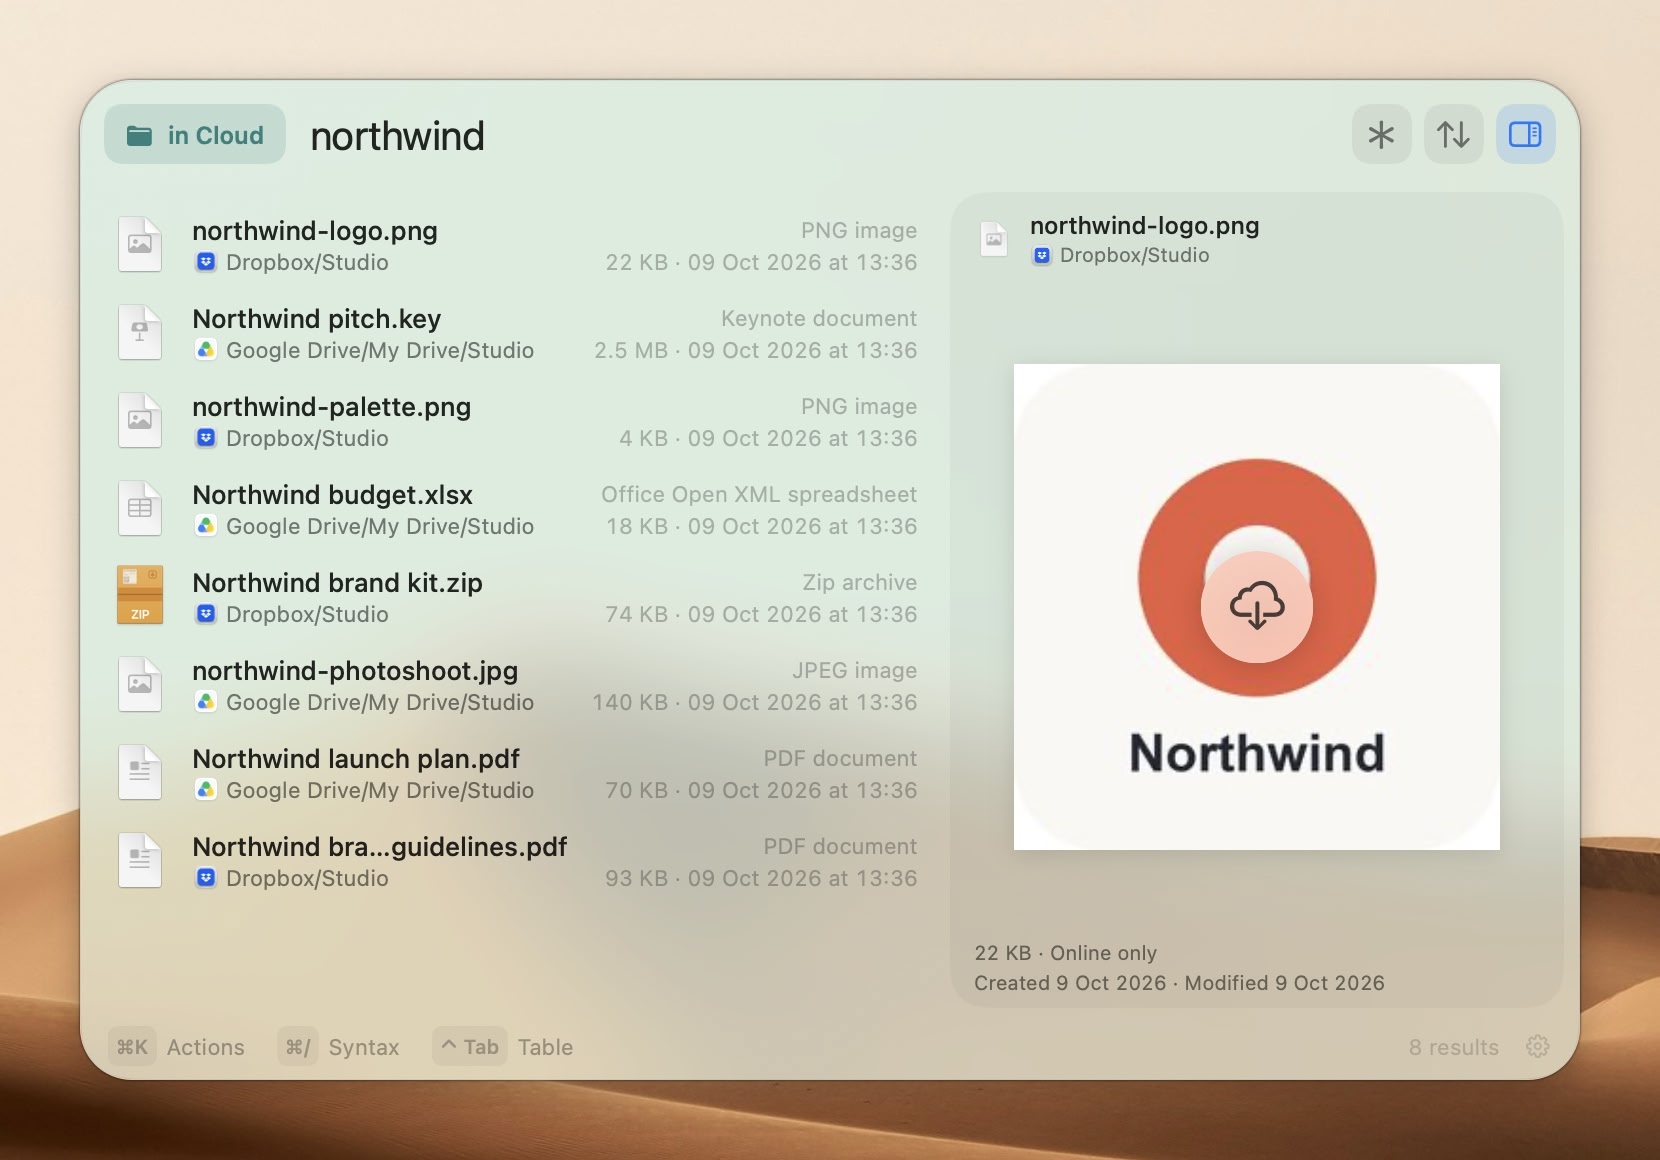Viewport: 1660px width, 1160px height.
Task: Click the Google Drive icon under Northwind pitch.key
Action: tap(205, 350)
